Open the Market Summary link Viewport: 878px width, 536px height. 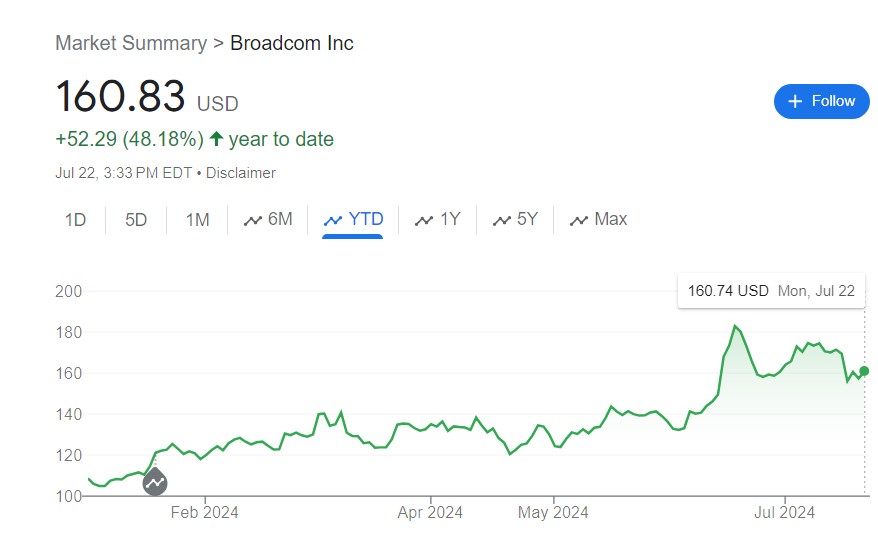(x=130, y=43)
